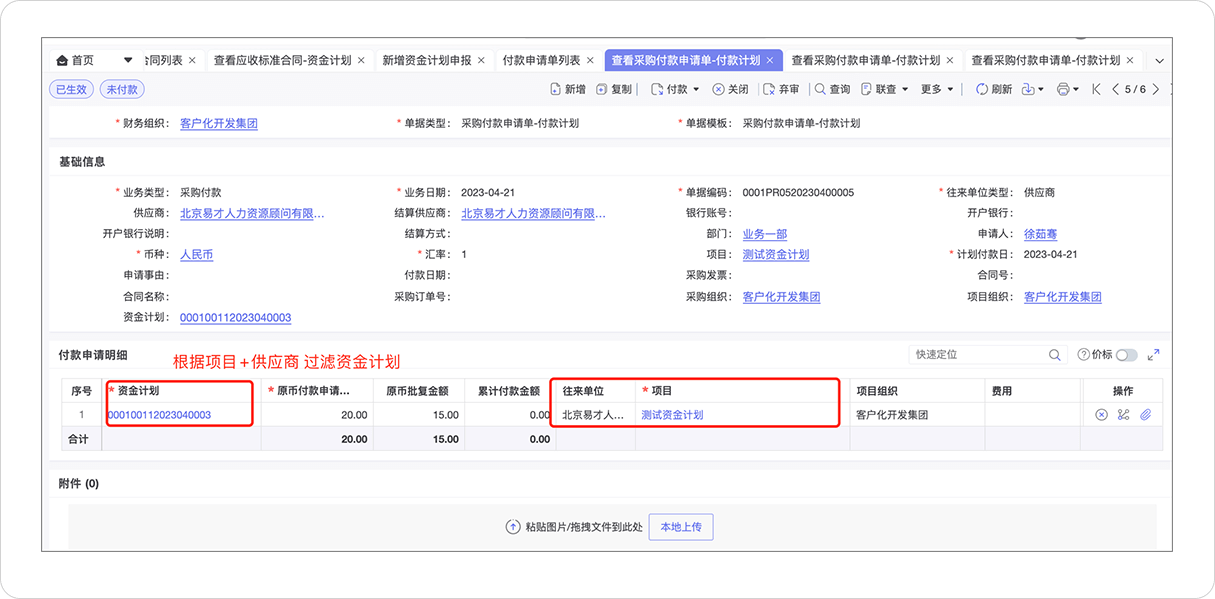The image size is (1215, 599).
Task: Open the 付款 dropdown menu
Action: tap(676, 89)
